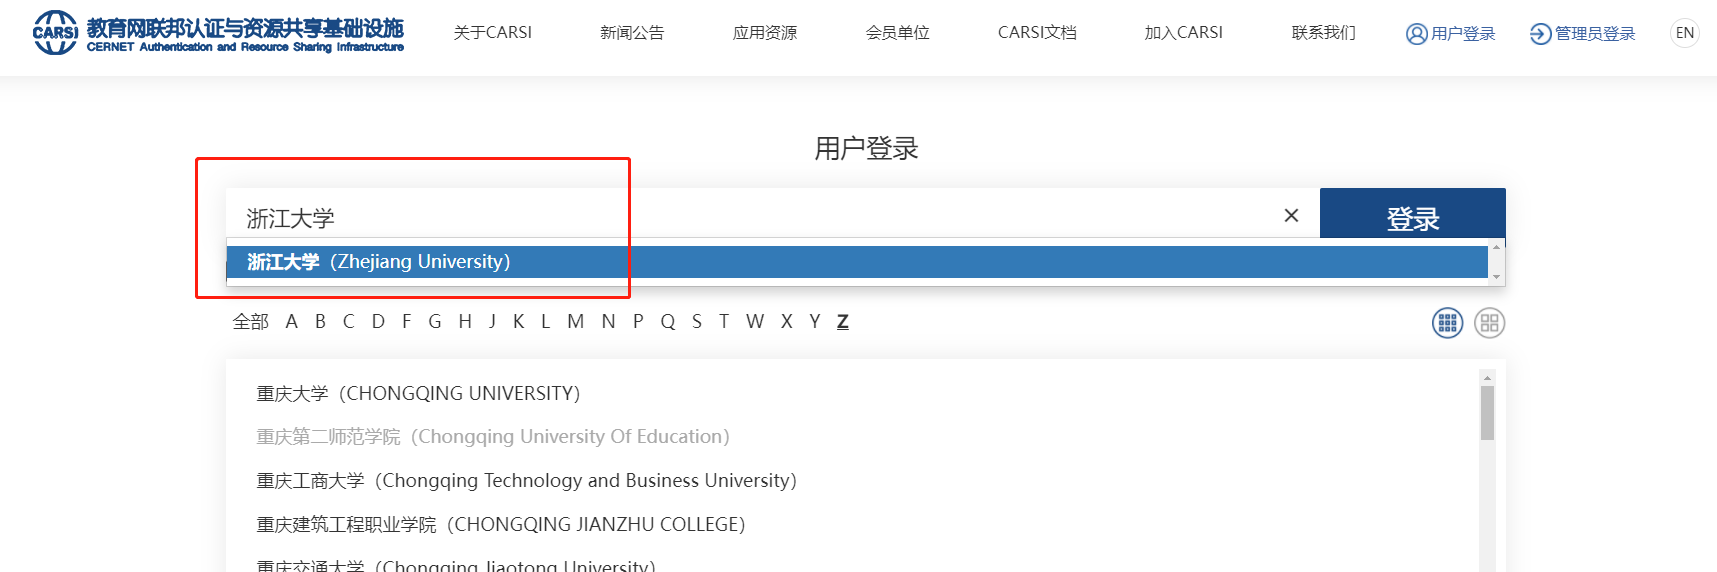Click the institution list scrollbar thumb
The height and width of the screenshot is (572, 1717).
1487,412
